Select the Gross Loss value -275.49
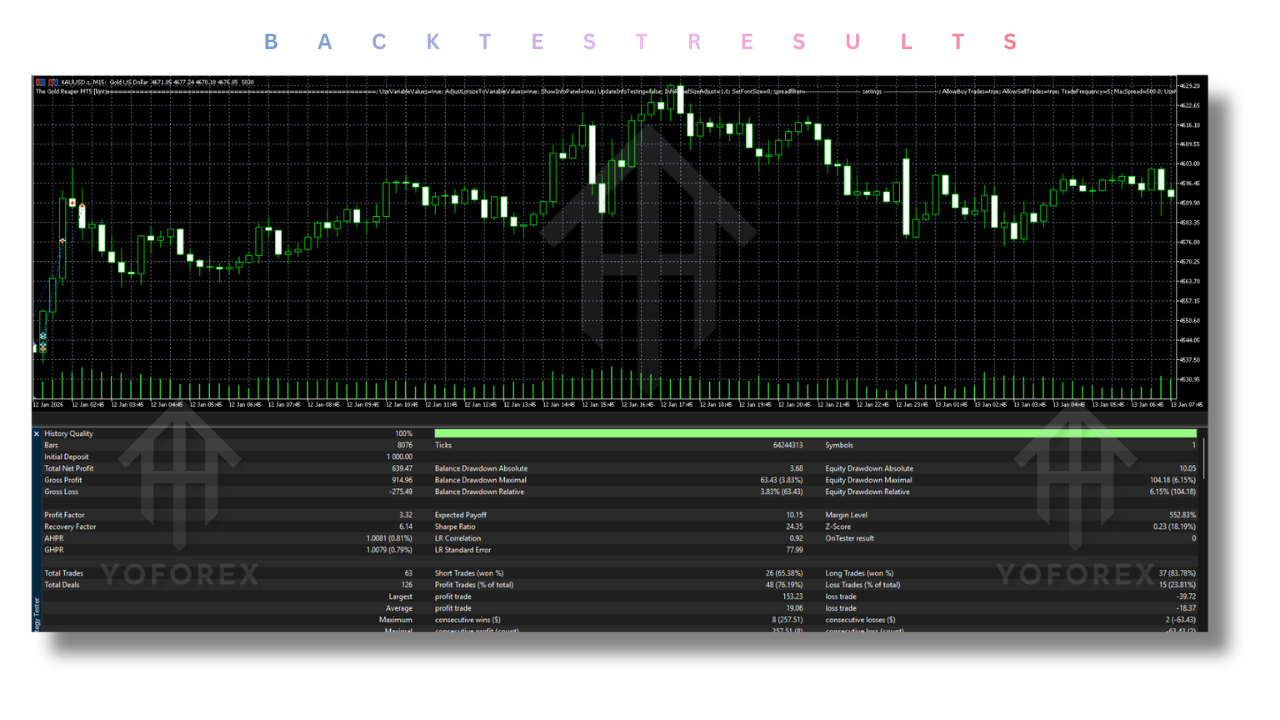1280x720 pixels. pos(401,492)
